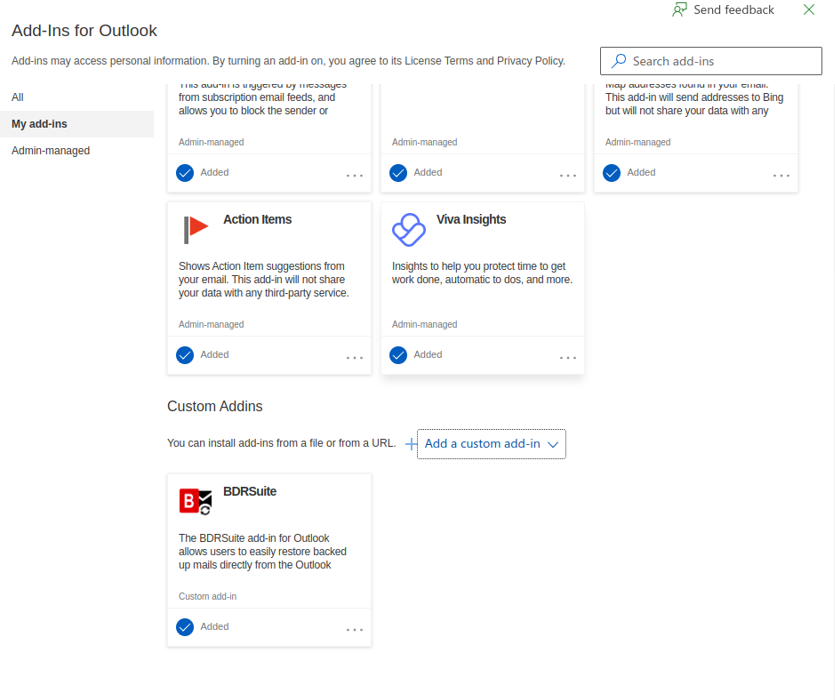Switch to Admin-managed category in the sidebar

[51, 151]
